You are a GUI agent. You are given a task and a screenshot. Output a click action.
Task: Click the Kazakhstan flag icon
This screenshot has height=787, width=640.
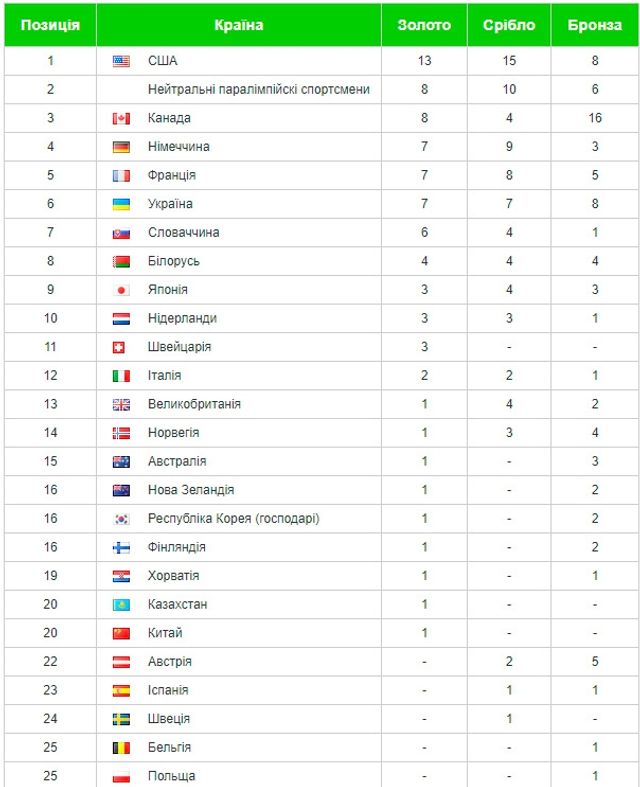[121, 605]
